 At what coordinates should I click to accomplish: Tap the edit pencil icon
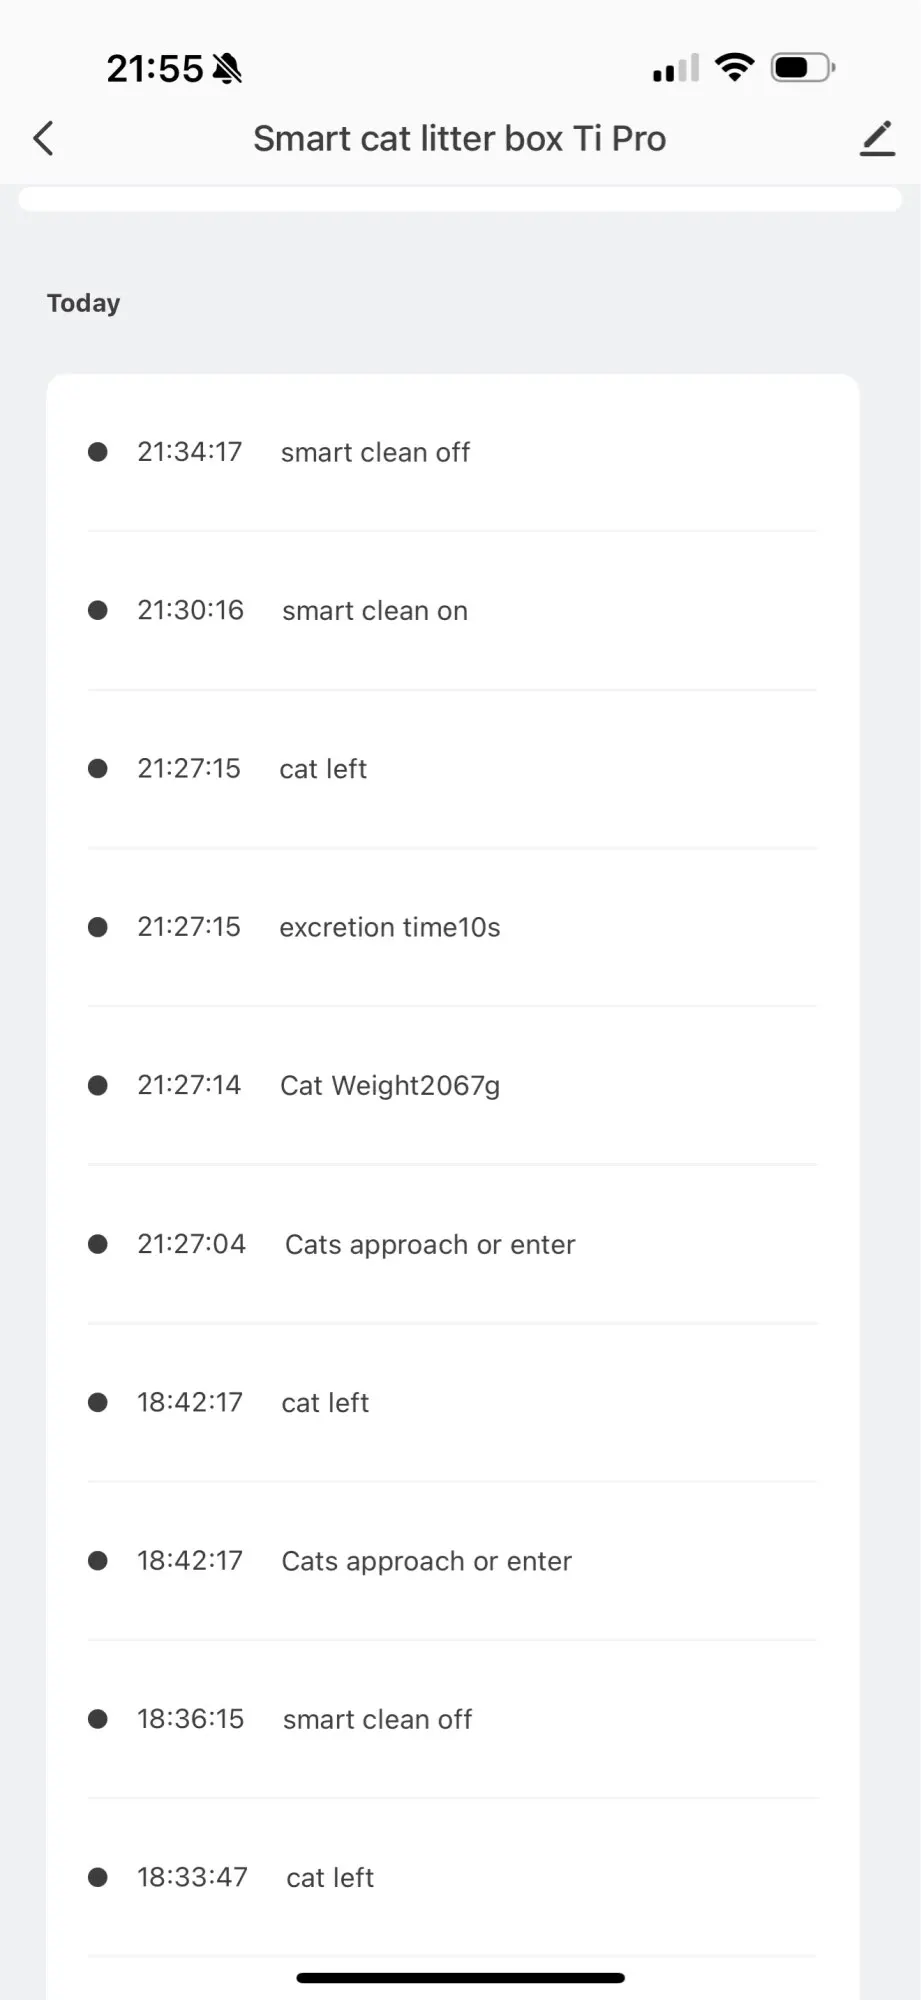point(877,138)
